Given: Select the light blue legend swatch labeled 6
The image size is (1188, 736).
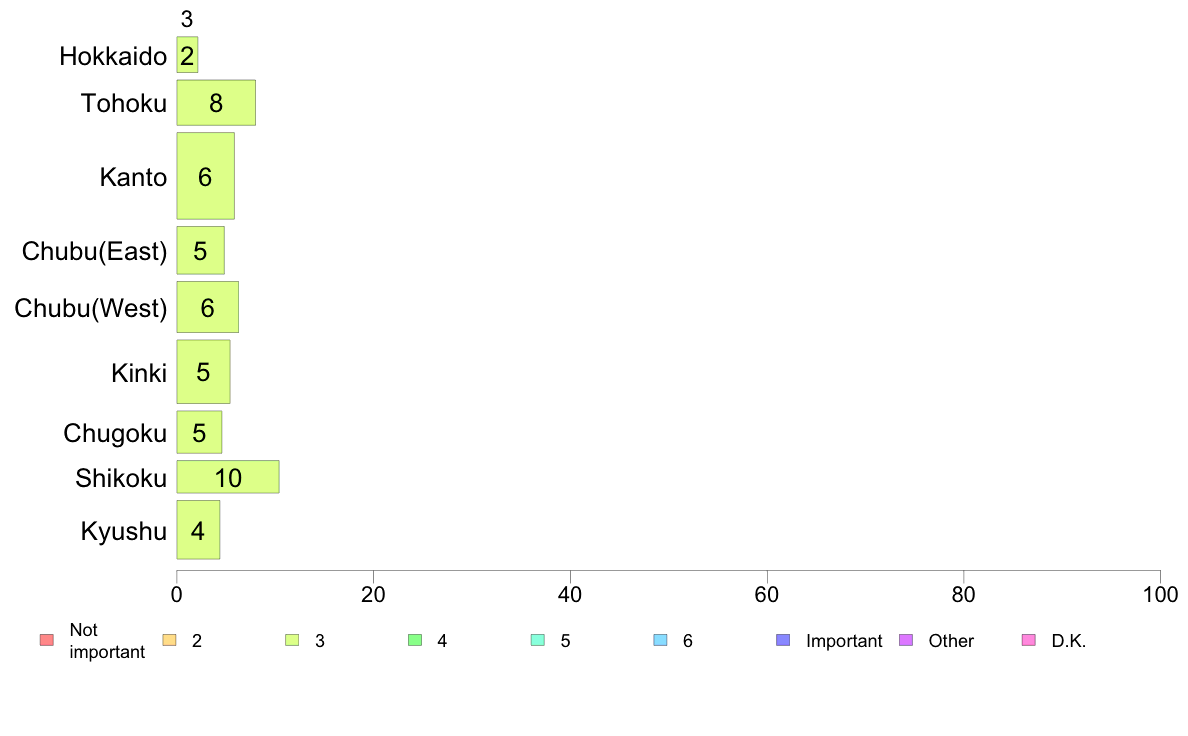Looking at the screenshot, I should 661,640.
